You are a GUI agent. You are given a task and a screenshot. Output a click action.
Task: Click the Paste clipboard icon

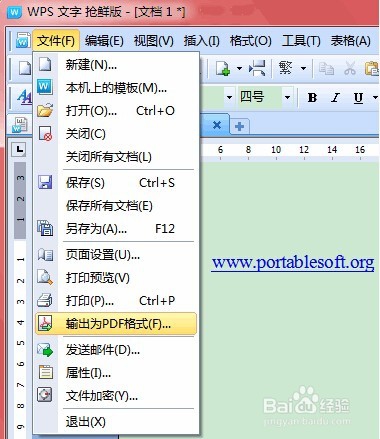click(x=372, y=68)
